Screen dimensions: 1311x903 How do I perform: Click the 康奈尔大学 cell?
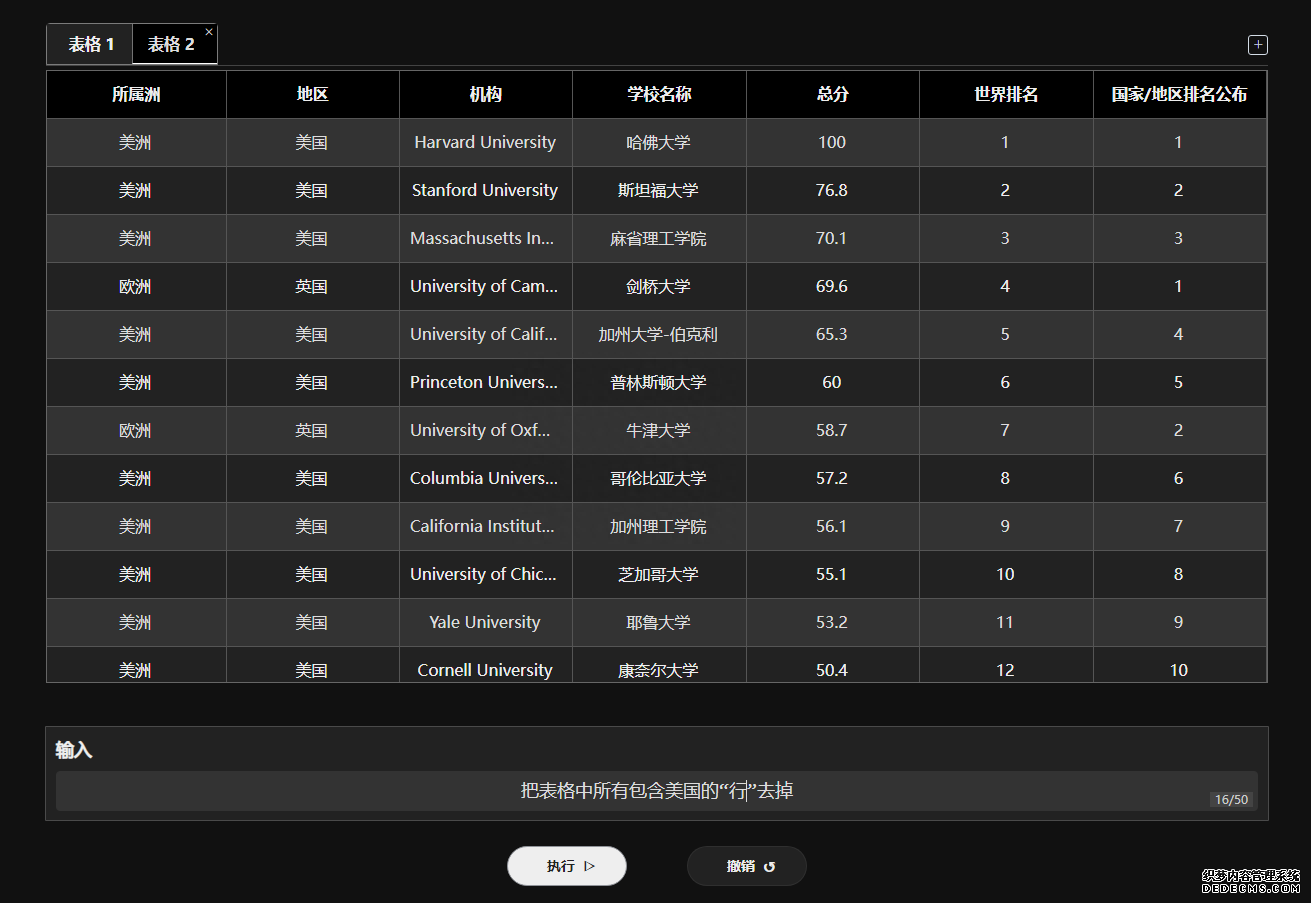(x=659, y=667)
